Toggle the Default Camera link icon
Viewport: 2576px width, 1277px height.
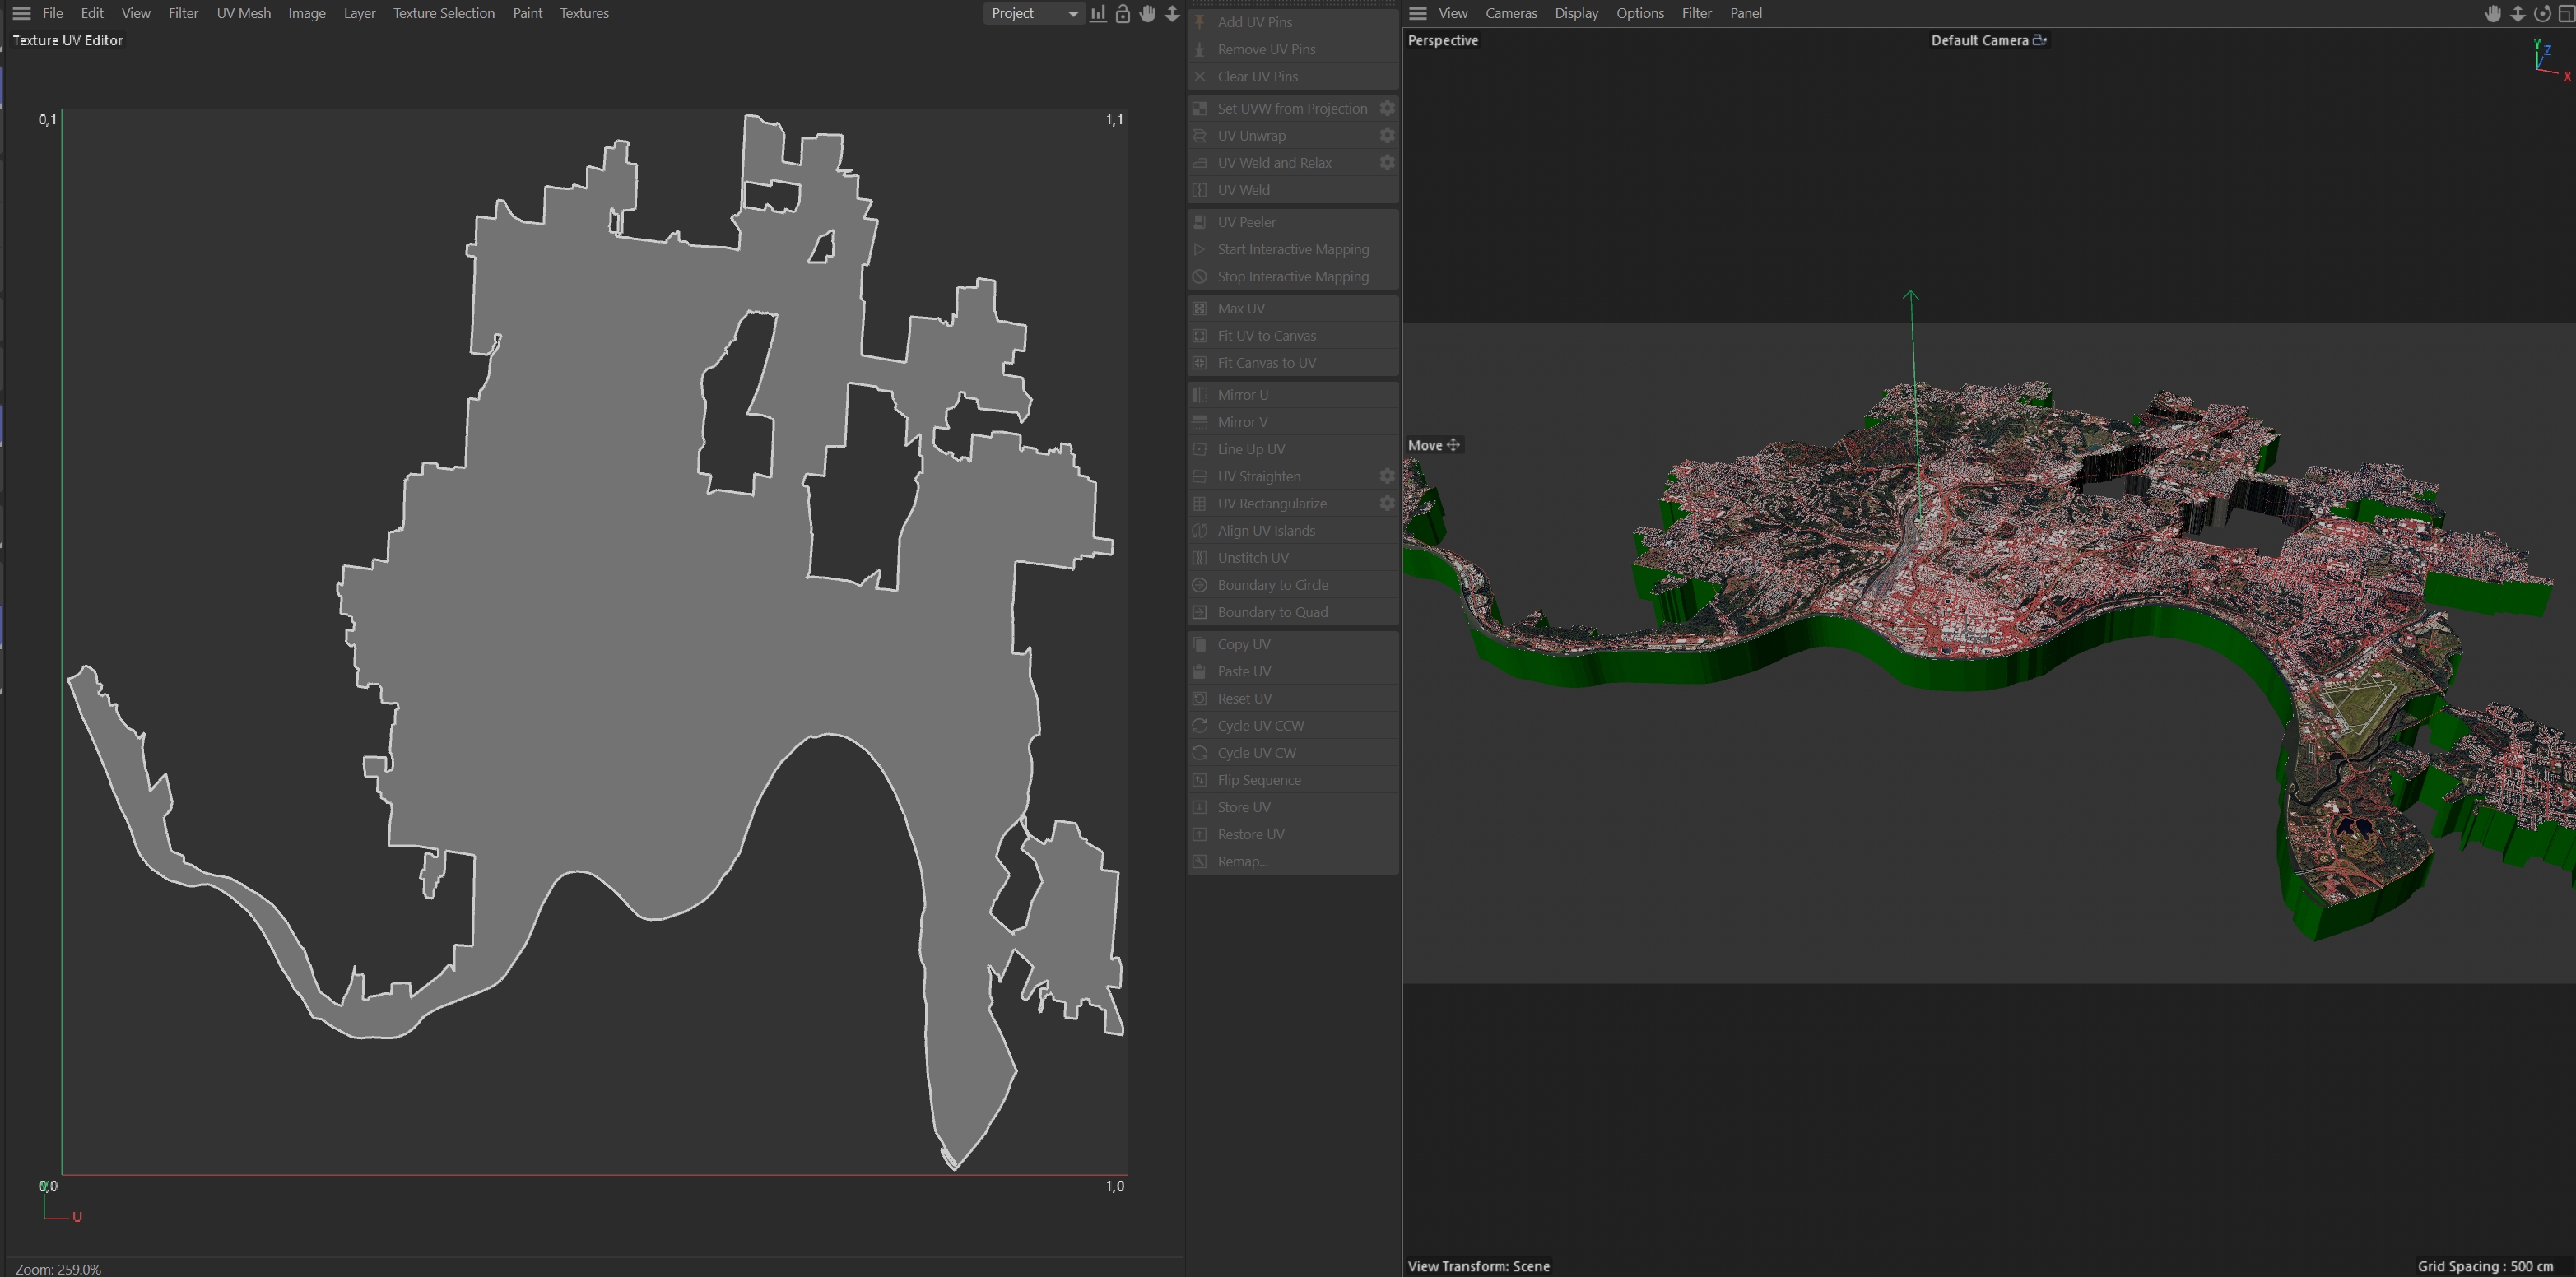coord(2040,40)
